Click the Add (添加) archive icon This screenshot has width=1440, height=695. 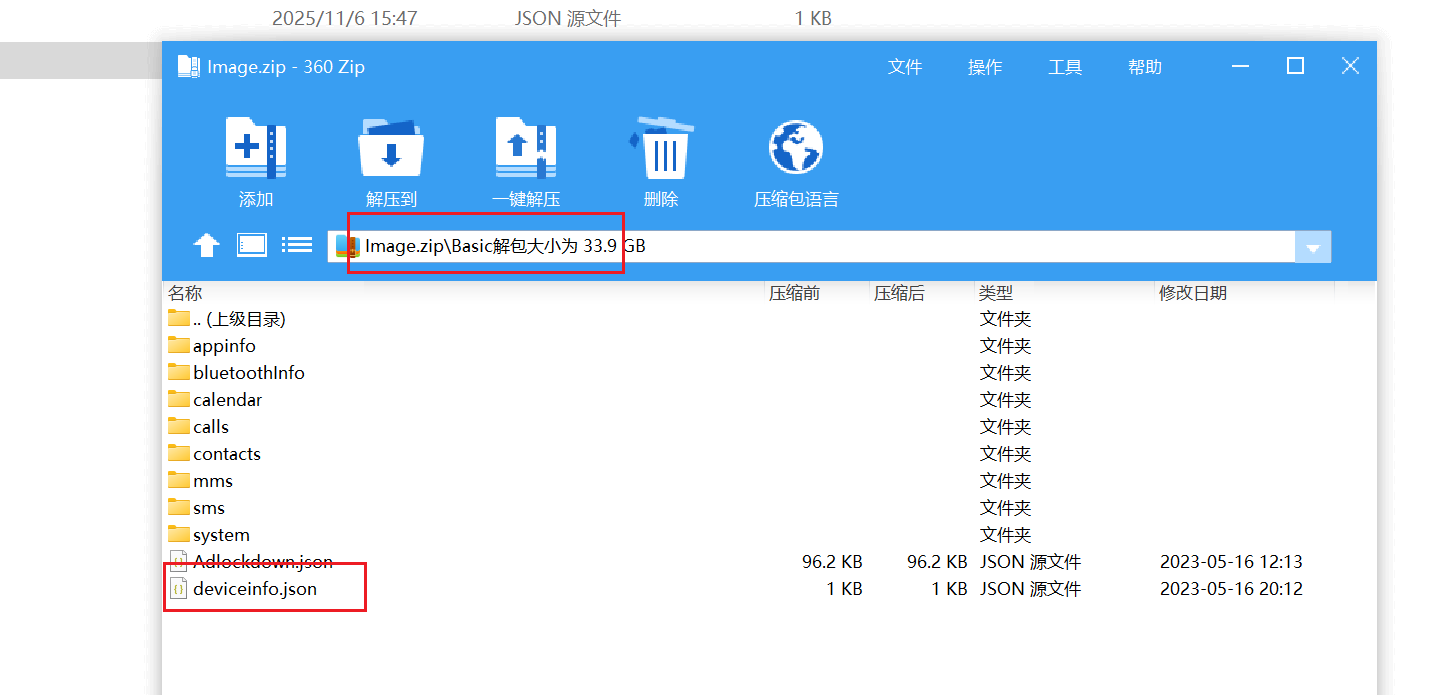click(x=256, y=149)
